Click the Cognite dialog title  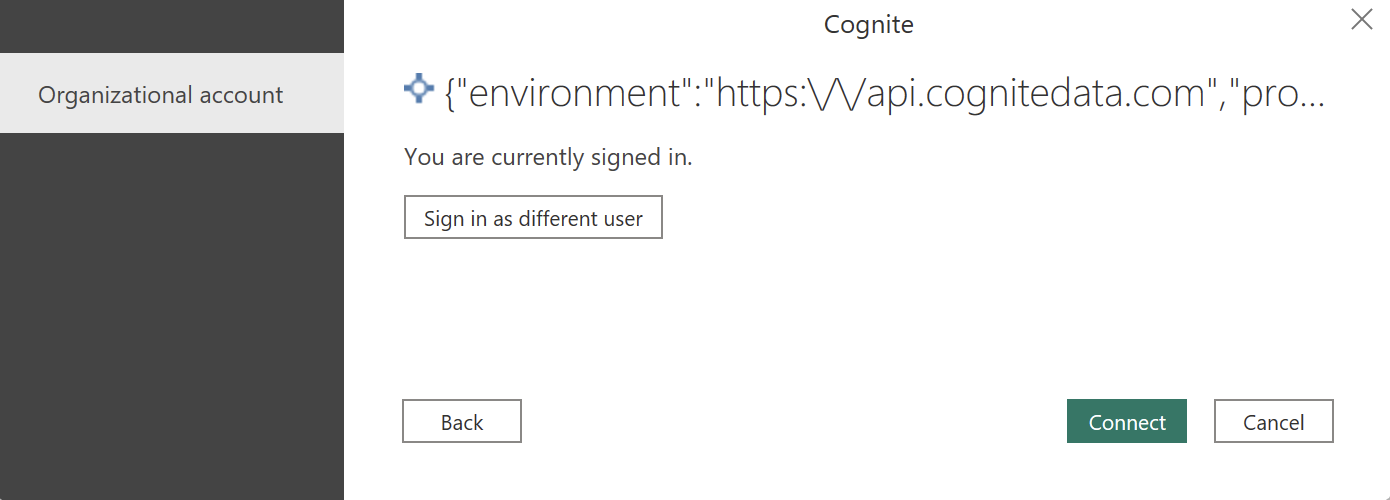pyautogui.click(x=868, y=24)
